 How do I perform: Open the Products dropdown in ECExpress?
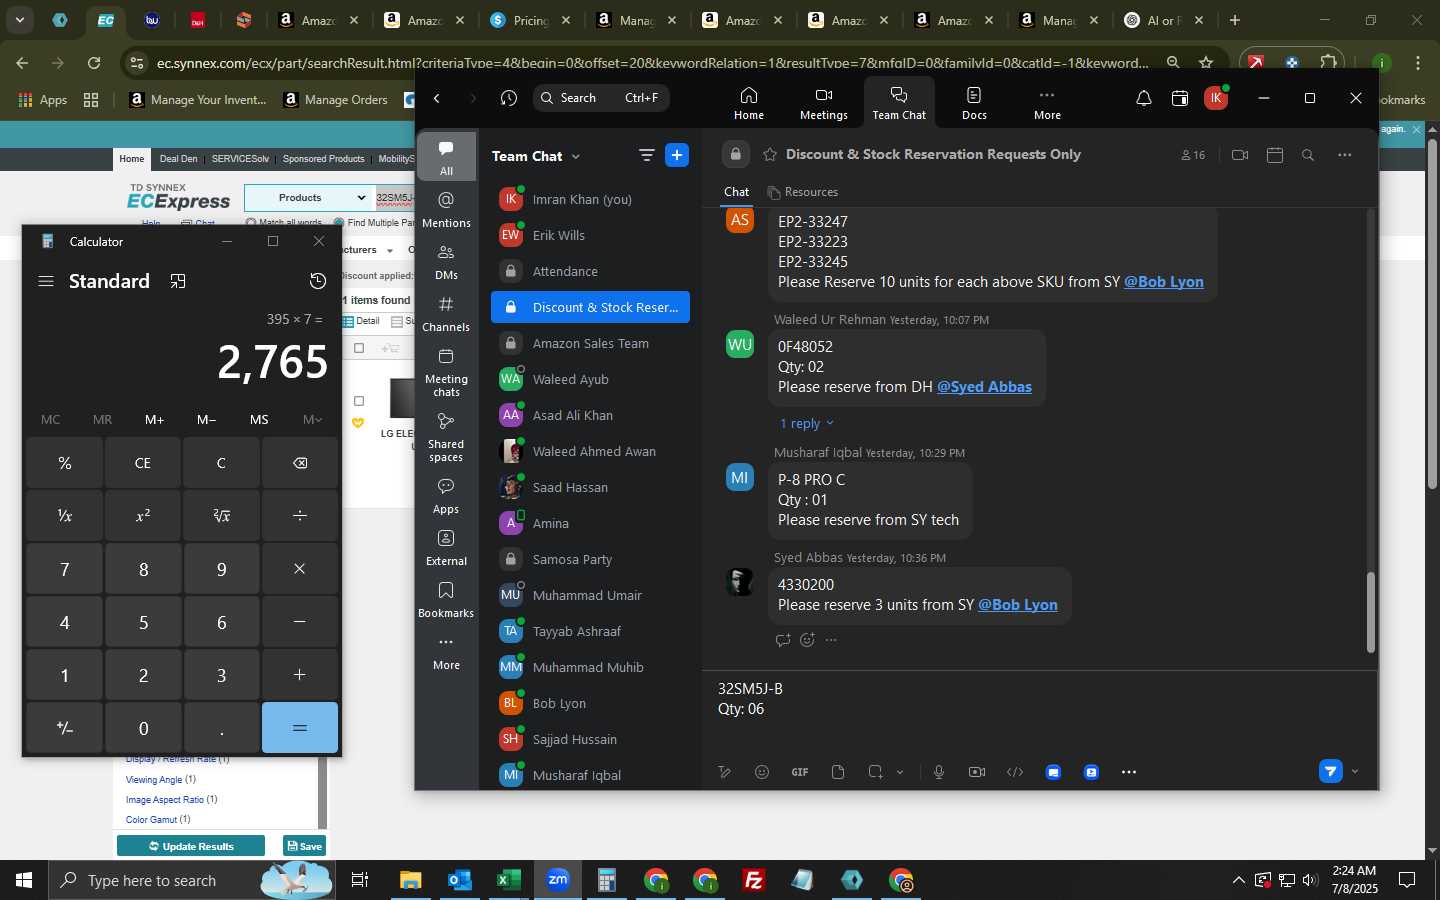coord(309,197)
